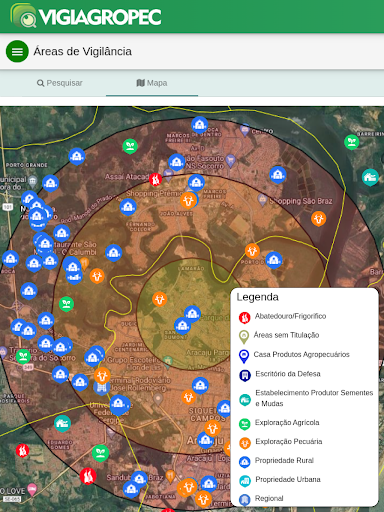Image resolution: width=384 pixels, height=512 pixels.
Task: Click the green agriculture marker near Marcos Freire
Action: pos(130,146)
